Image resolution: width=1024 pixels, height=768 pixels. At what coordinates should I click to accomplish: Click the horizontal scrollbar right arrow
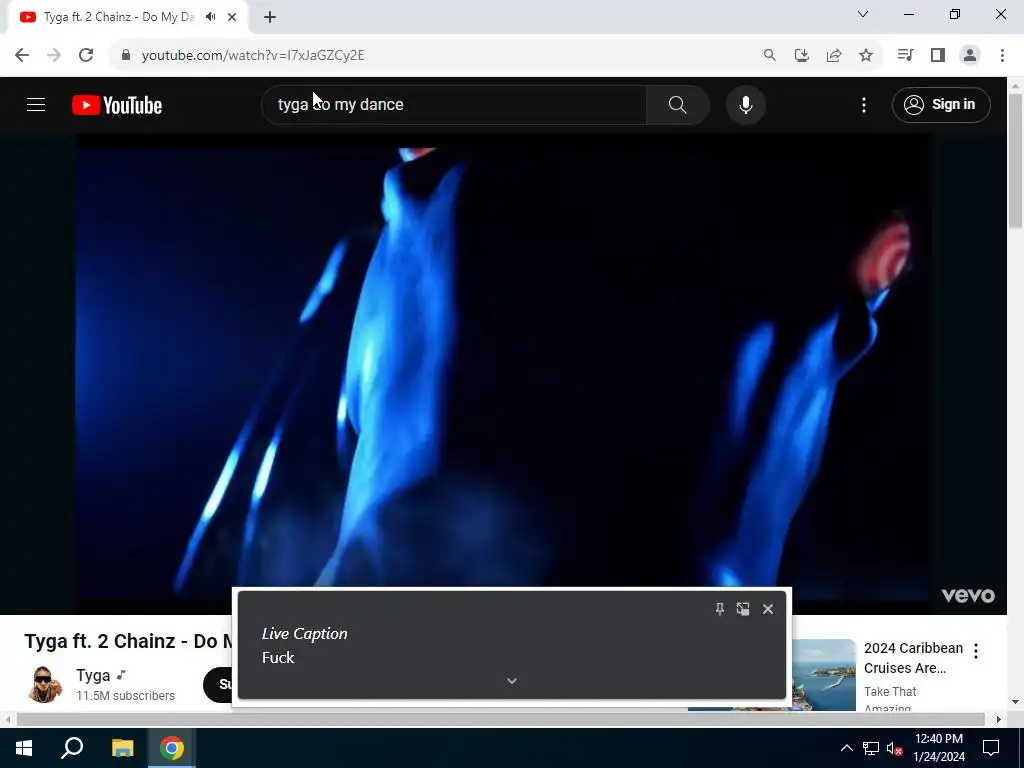coord(999,719)
